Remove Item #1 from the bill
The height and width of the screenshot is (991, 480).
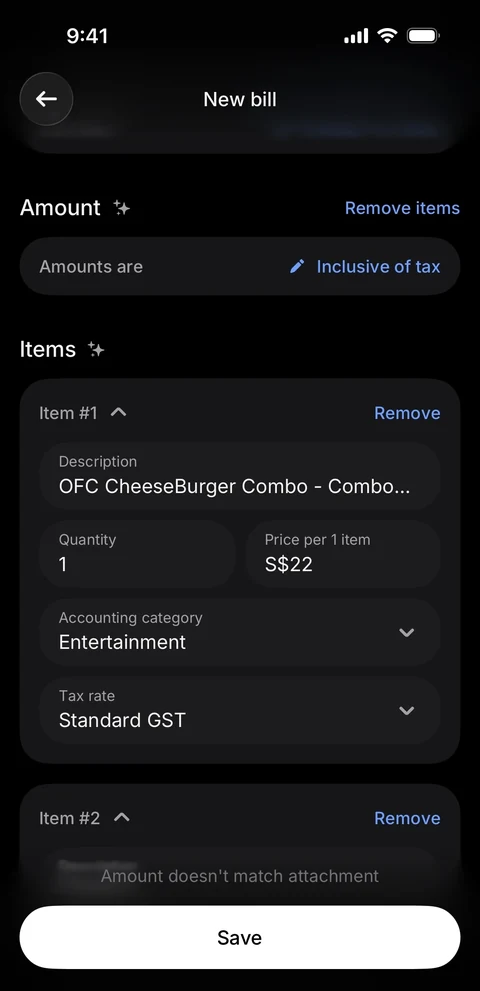[x=407, y=413]
